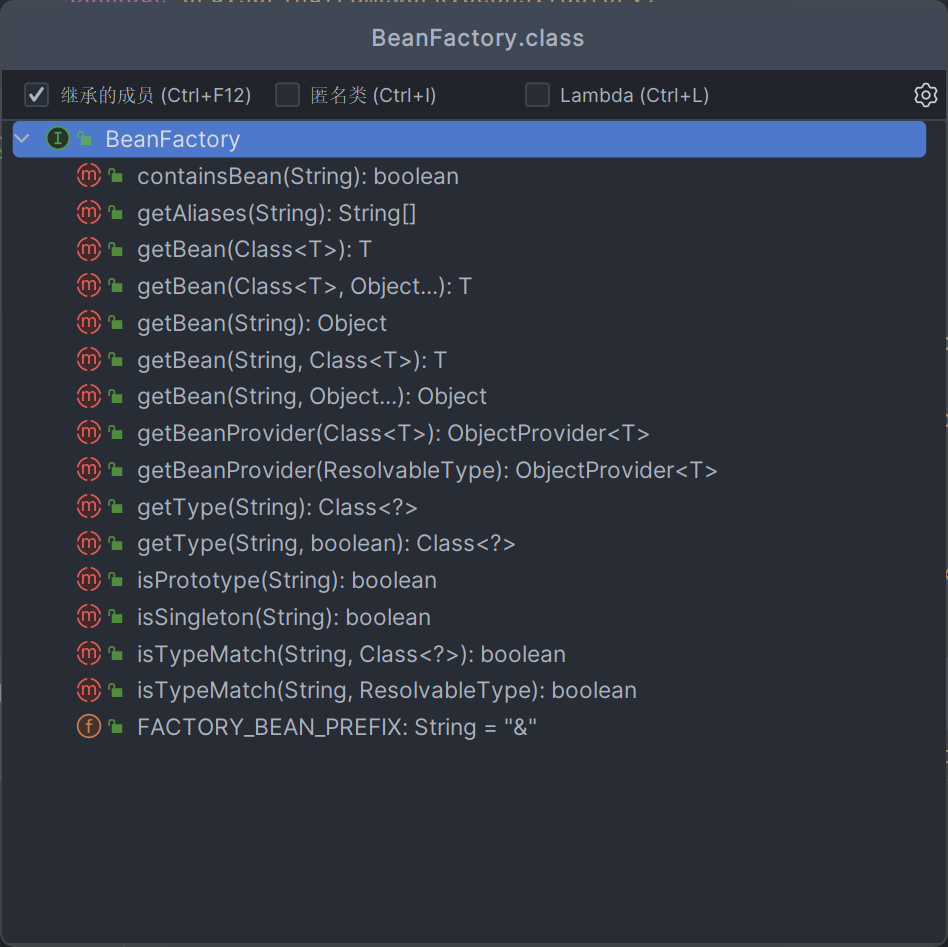
Task: Enable the Lambda checkbox
Action: tap(538, 95)
